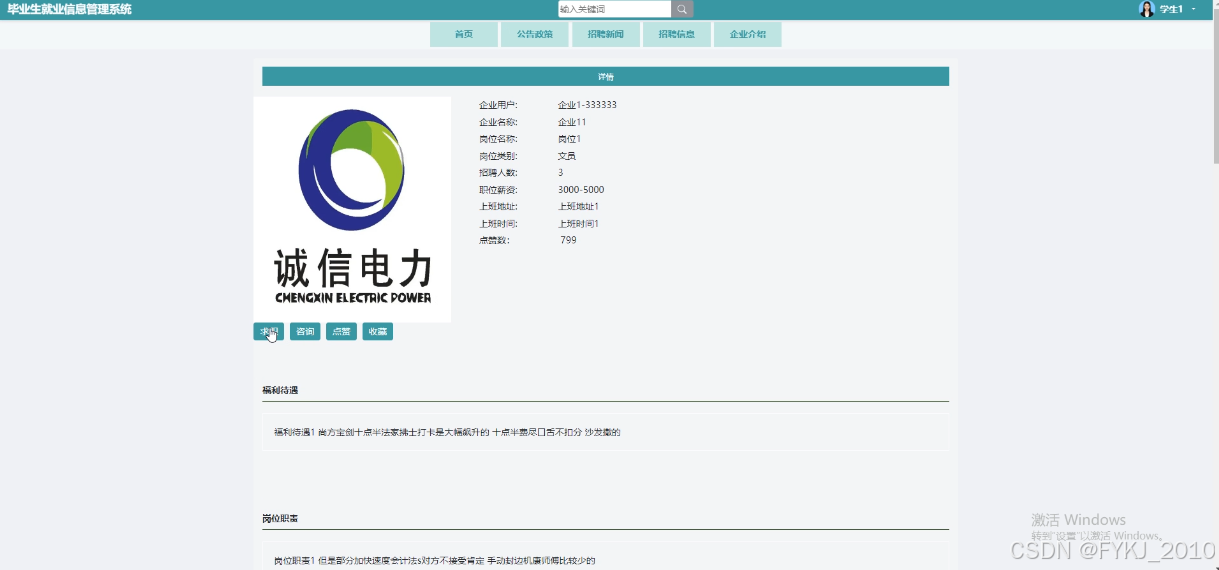Image resolution: width=1219 pixels, height=570 pixels.
Task: Click the 职位薪资 label
Action: click(x=498, y=190)
